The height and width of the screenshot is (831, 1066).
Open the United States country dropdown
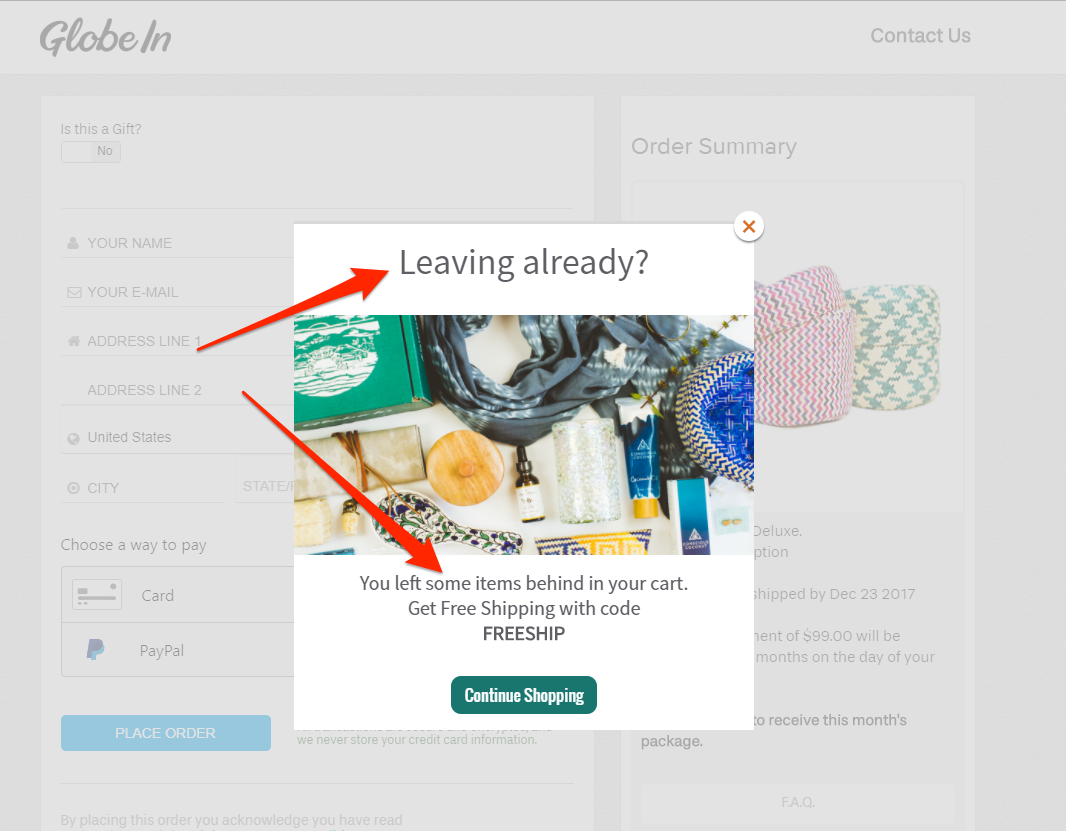click(178, 437)
